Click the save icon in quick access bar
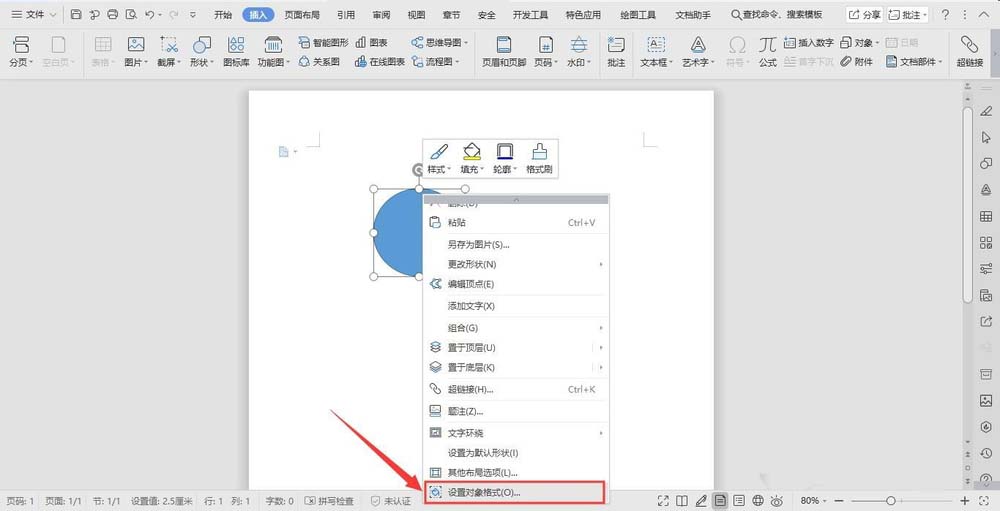This screenshot has width=1000, height=511. (76, 14)
